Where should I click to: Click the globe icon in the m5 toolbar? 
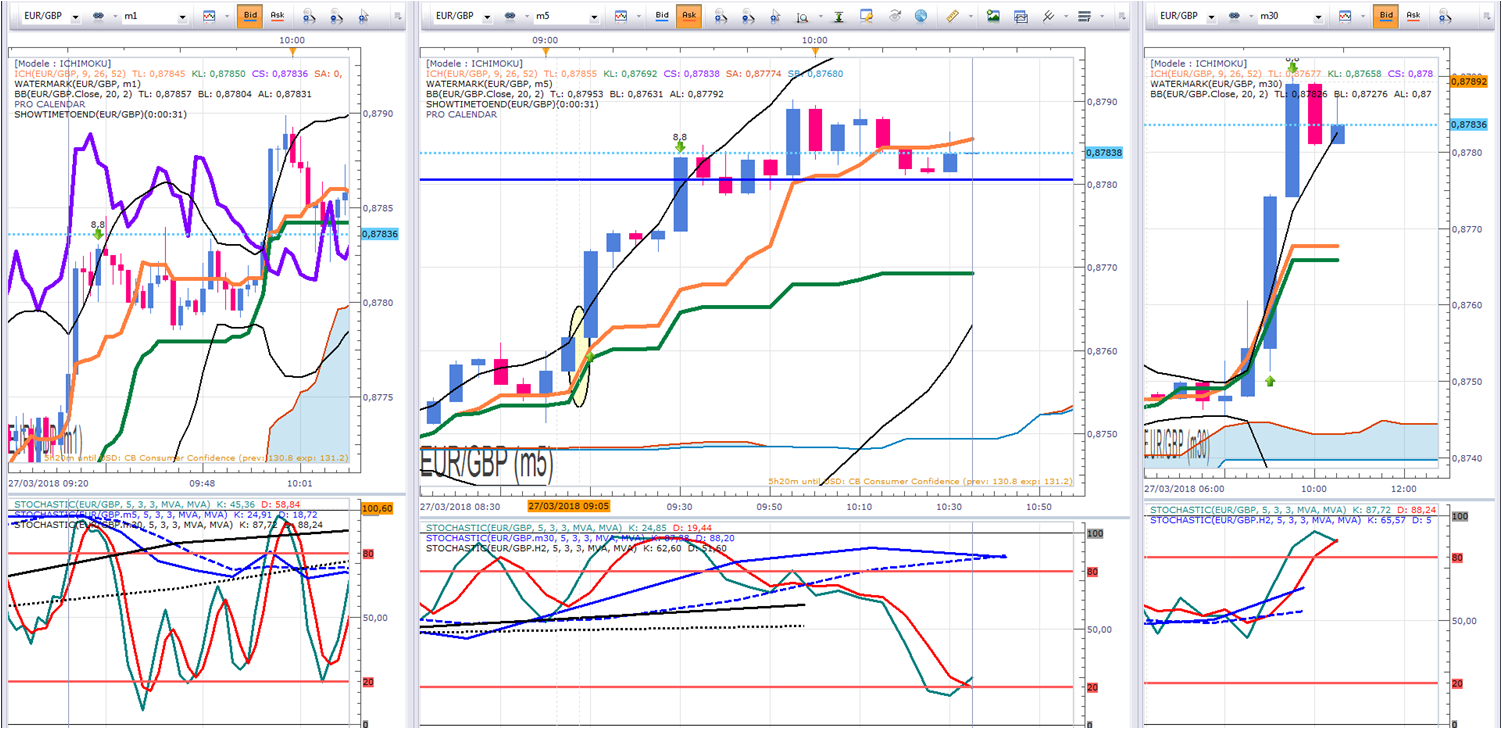pos(921,16)
